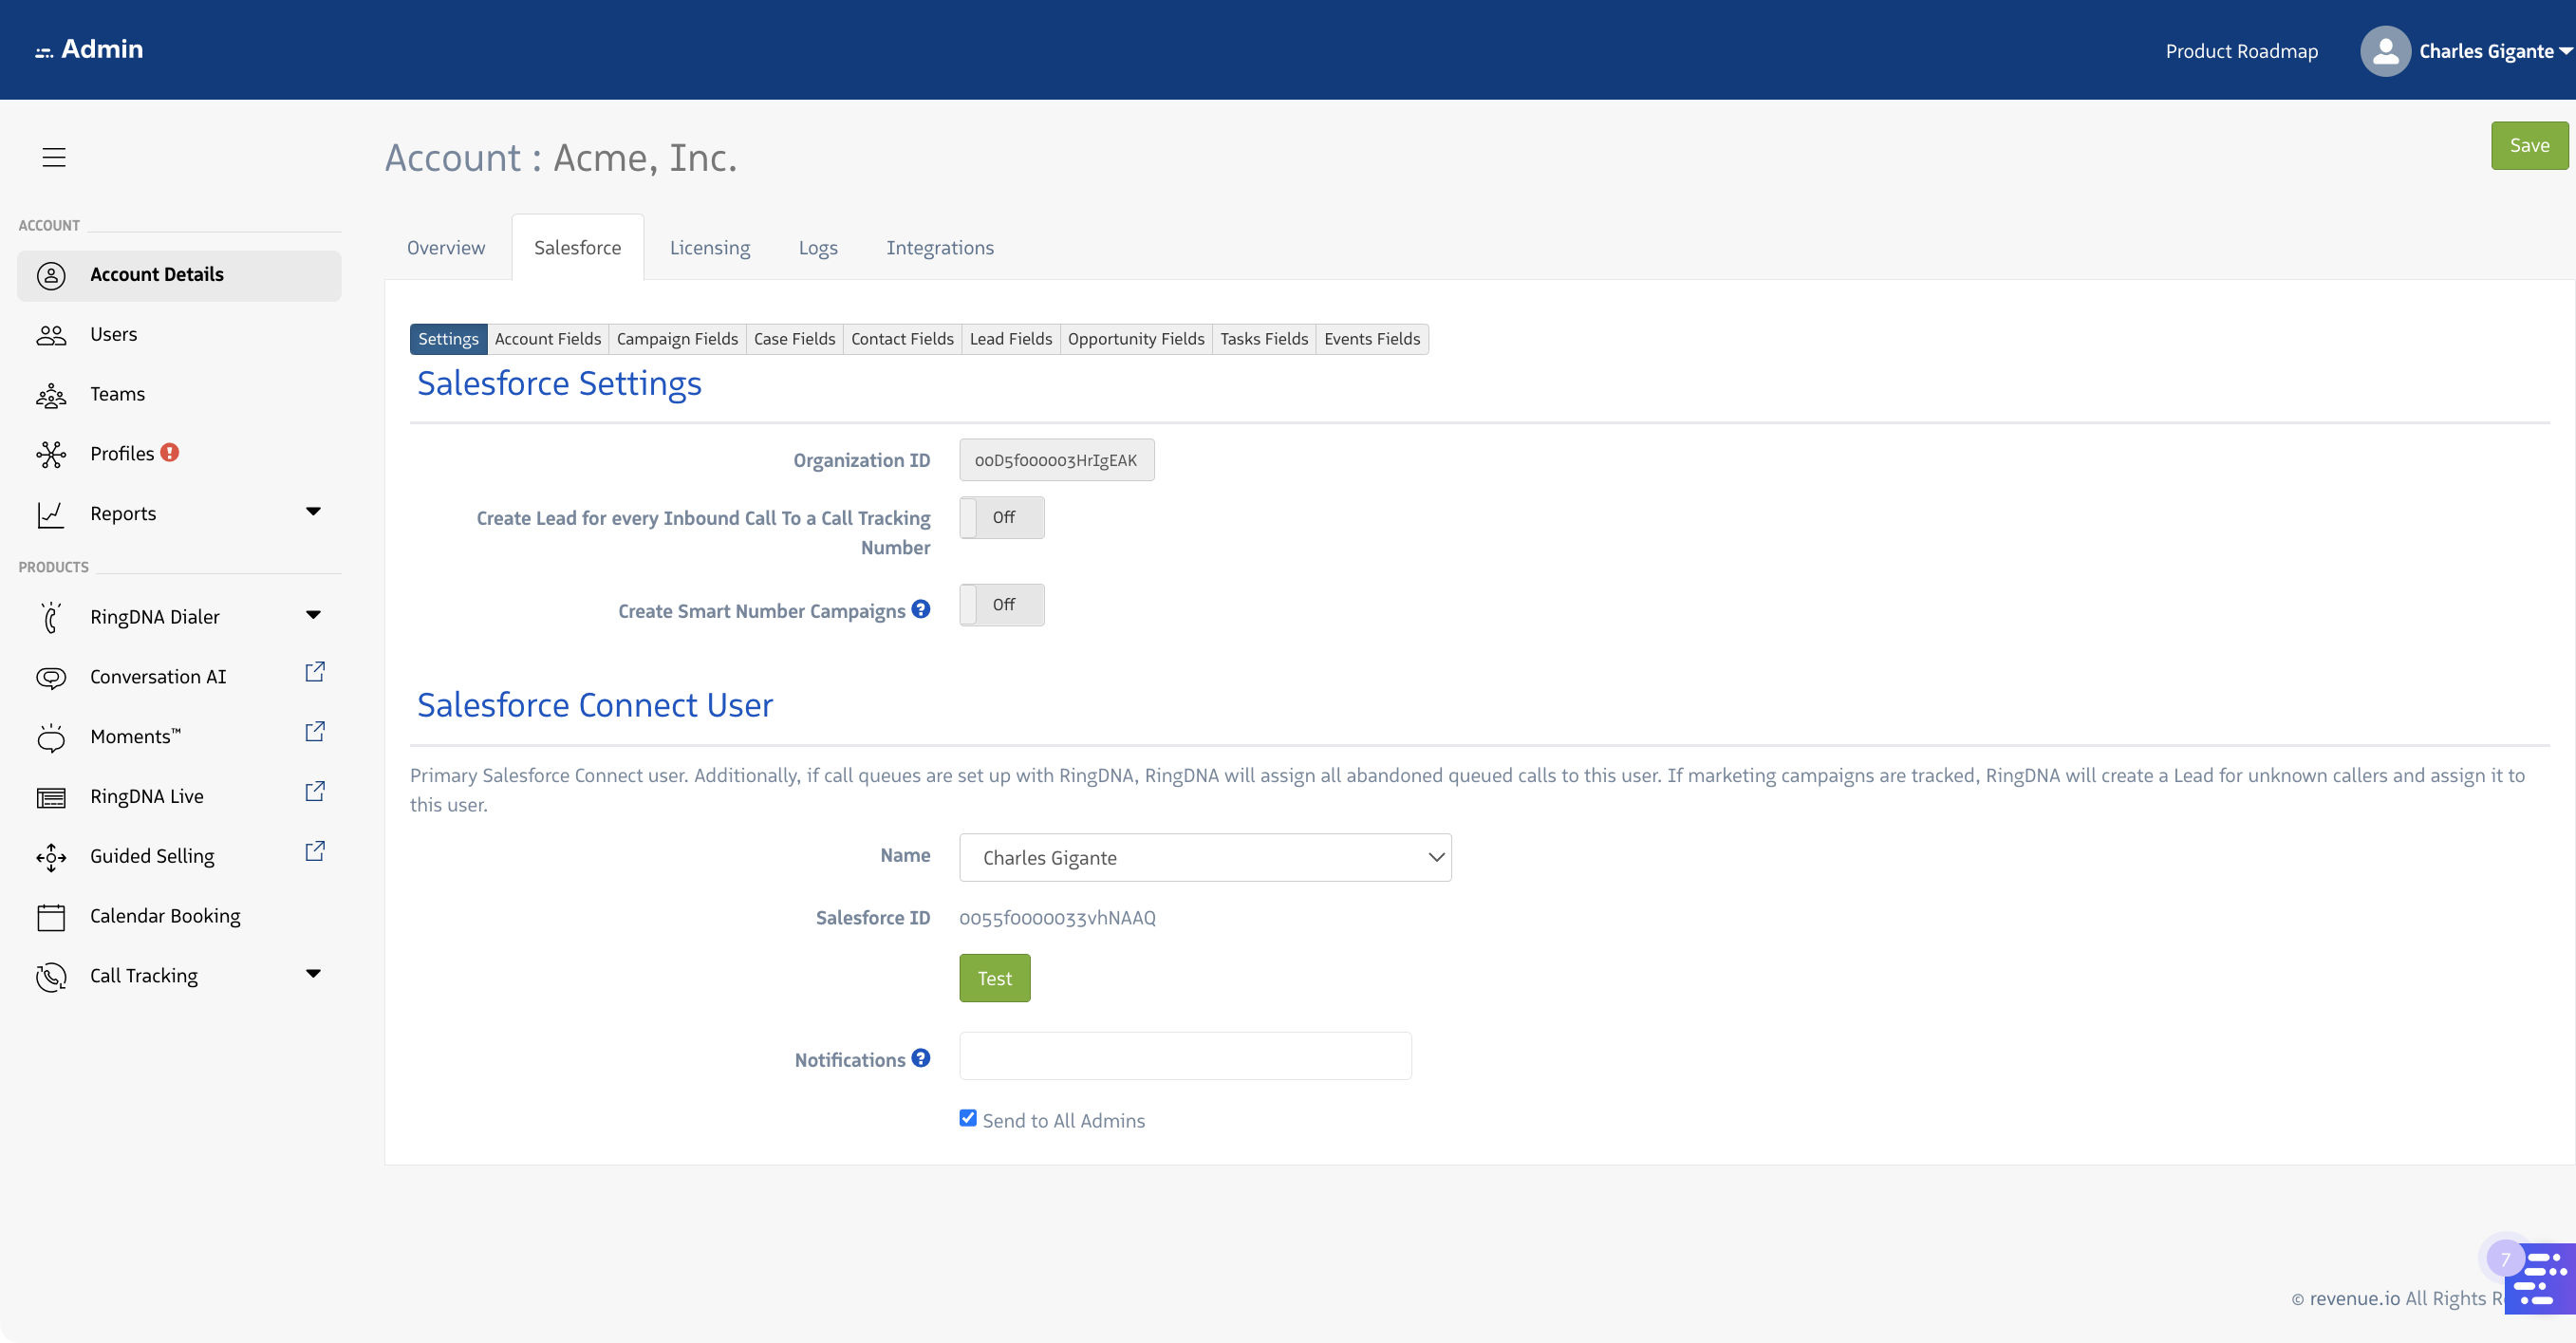The width and height of the screenshot is (2576, 1343).
Task: Click the Admin logo
Action: click(x=89, y=49)
